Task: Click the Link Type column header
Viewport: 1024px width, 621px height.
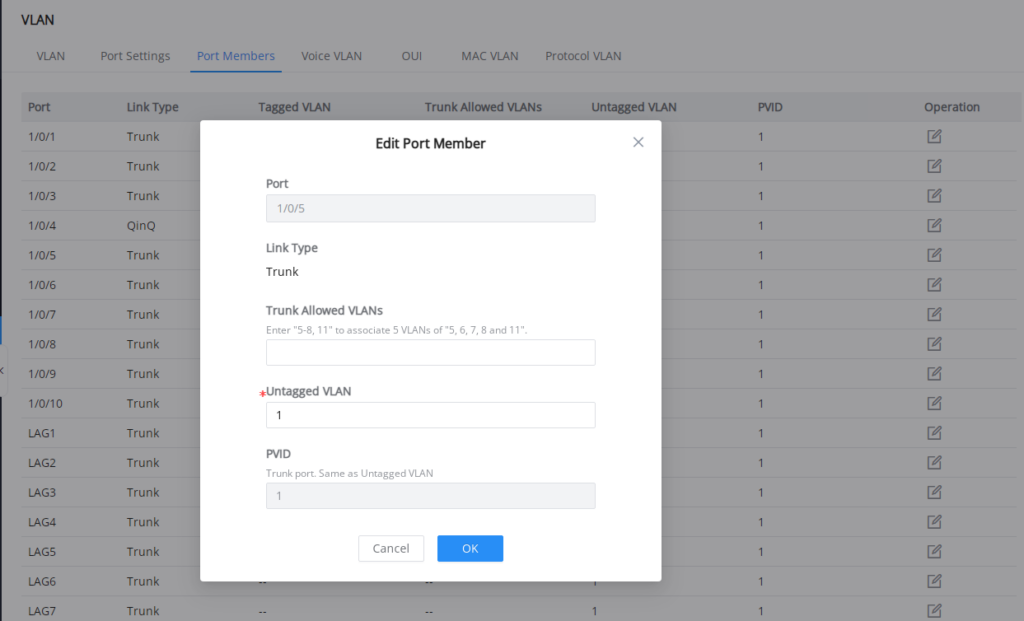Action: click(152, 107)
